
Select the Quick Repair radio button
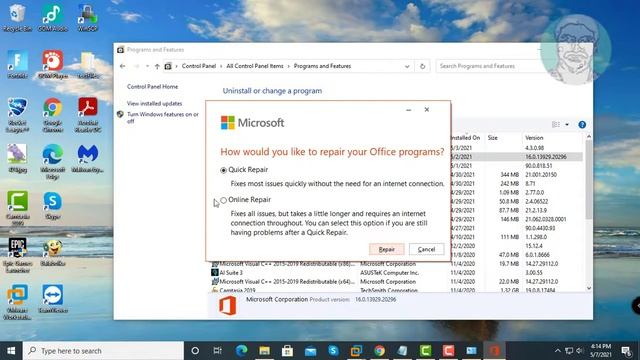(223, 170)
